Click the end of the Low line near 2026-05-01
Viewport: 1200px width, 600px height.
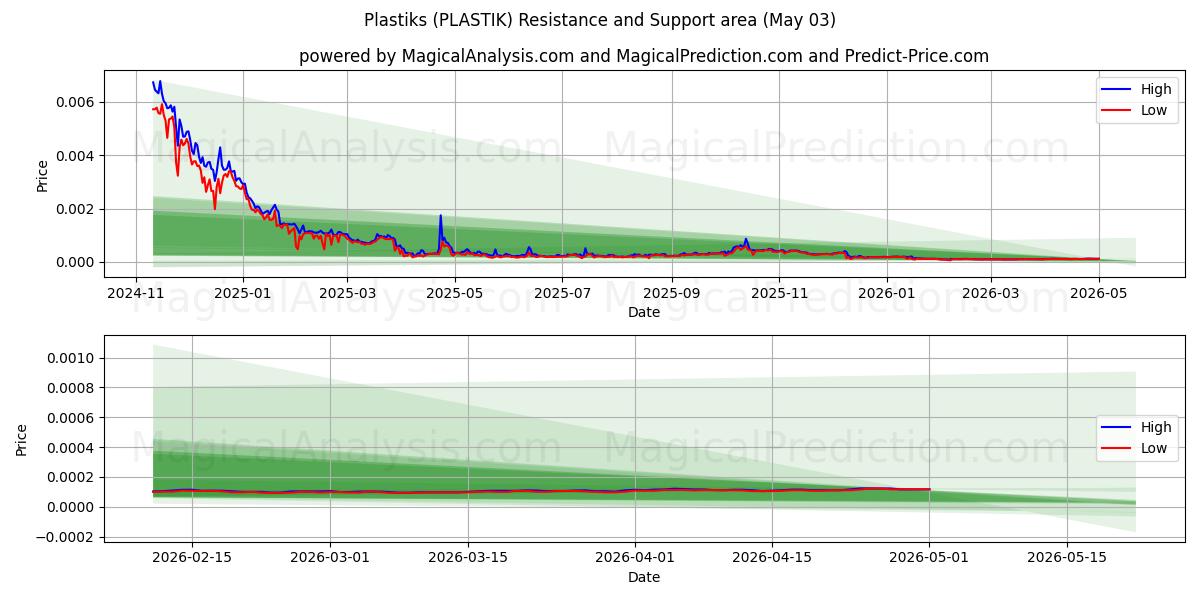(929, 490)
